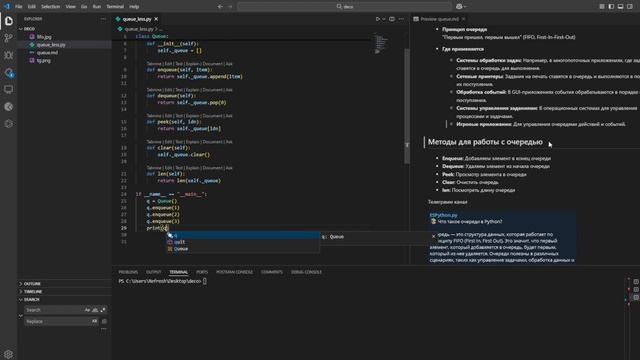640x360 pixels.
Task: Switch to the Debug Console tab
Action: (x=306, y=272)
